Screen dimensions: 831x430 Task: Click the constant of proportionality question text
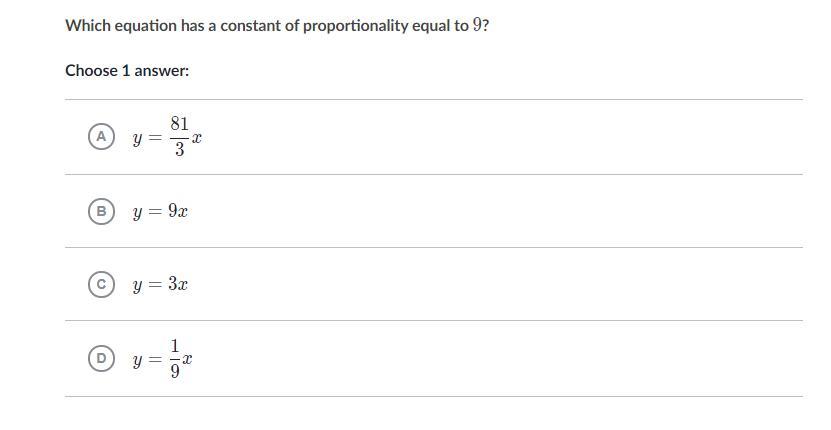click(277, 25)
